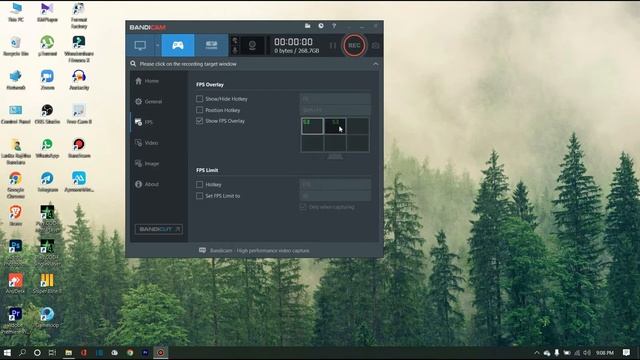Enable Position Hotkey checkbox
640x360 pixels.
(x=199, y=110)
